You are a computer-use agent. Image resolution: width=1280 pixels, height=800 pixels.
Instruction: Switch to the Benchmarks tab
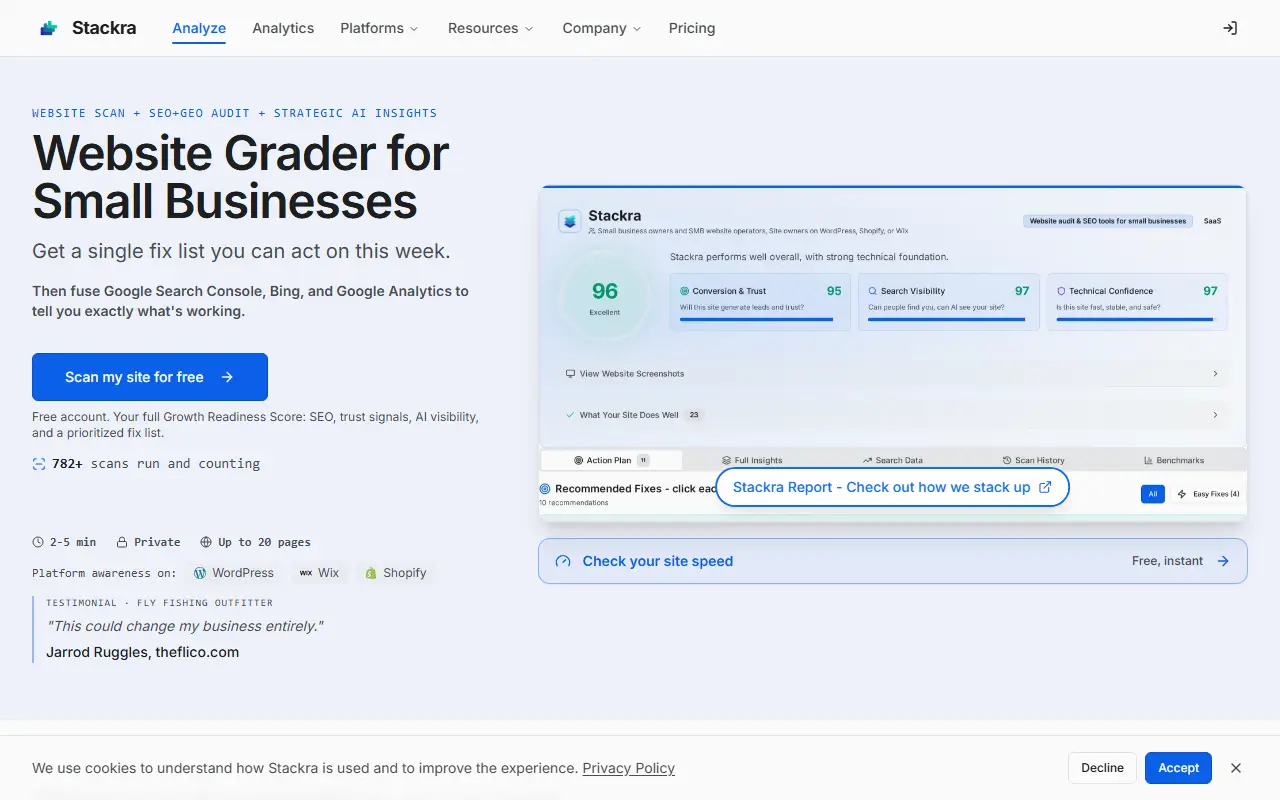[1174, 460]
